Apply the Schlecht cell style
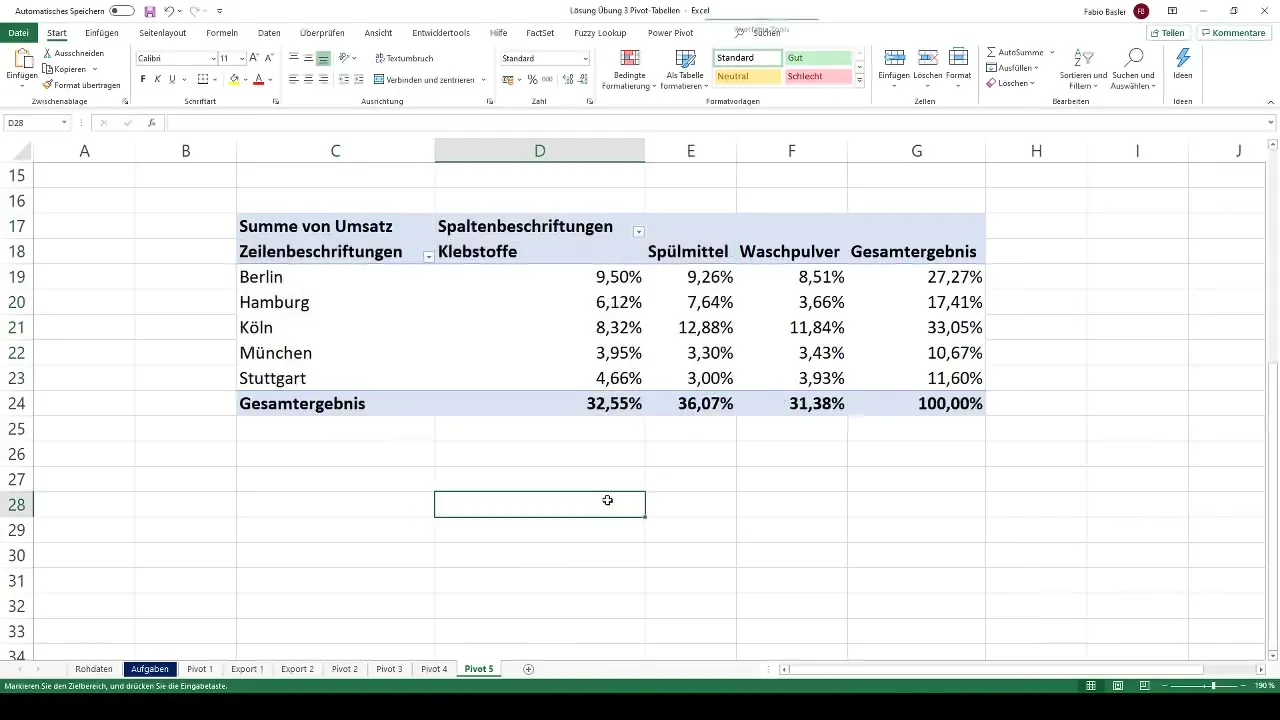 click(818, 76)
